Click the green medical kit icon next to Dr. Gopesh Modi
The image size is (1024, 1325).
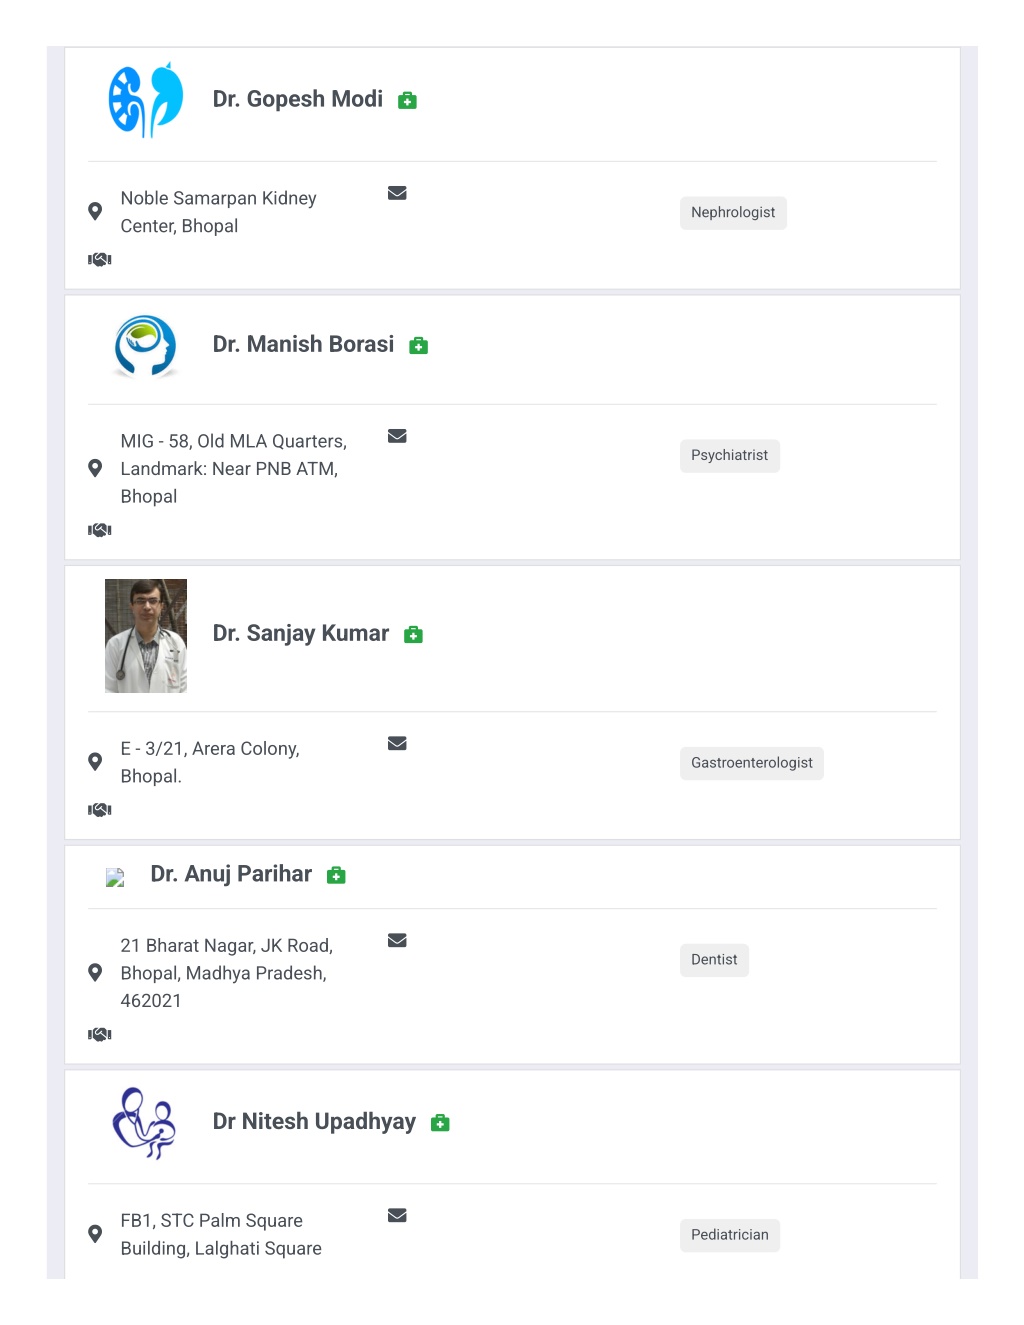click(407, 101)
